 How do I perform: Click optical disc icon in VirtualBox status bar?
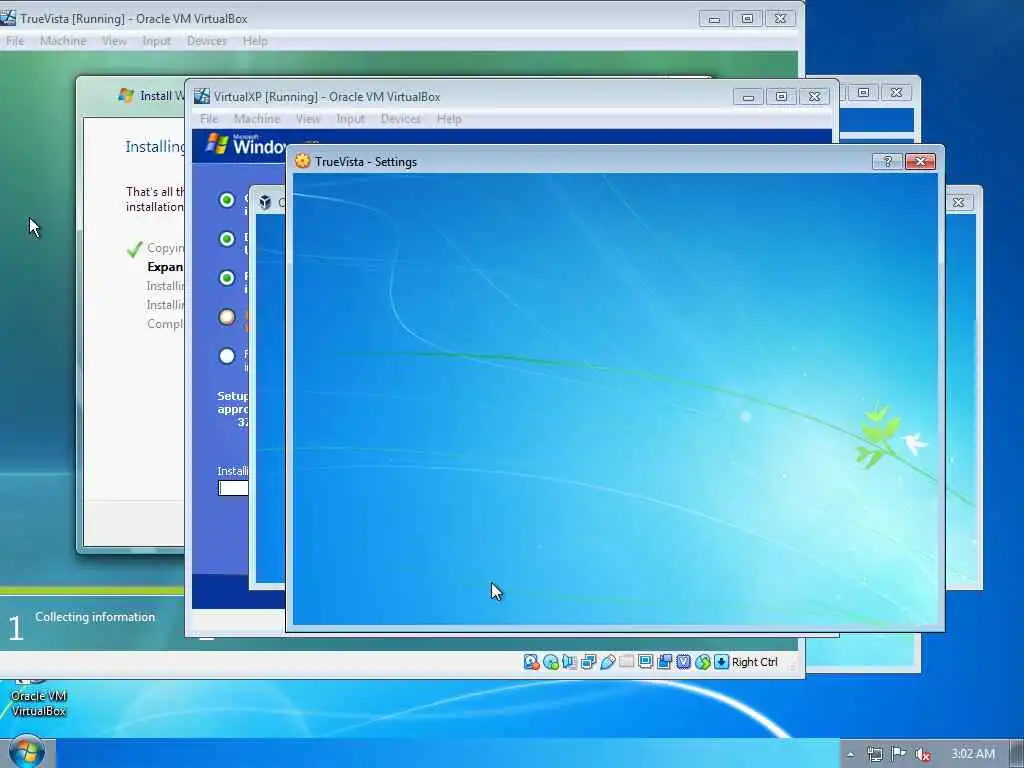tap(551, 662)
